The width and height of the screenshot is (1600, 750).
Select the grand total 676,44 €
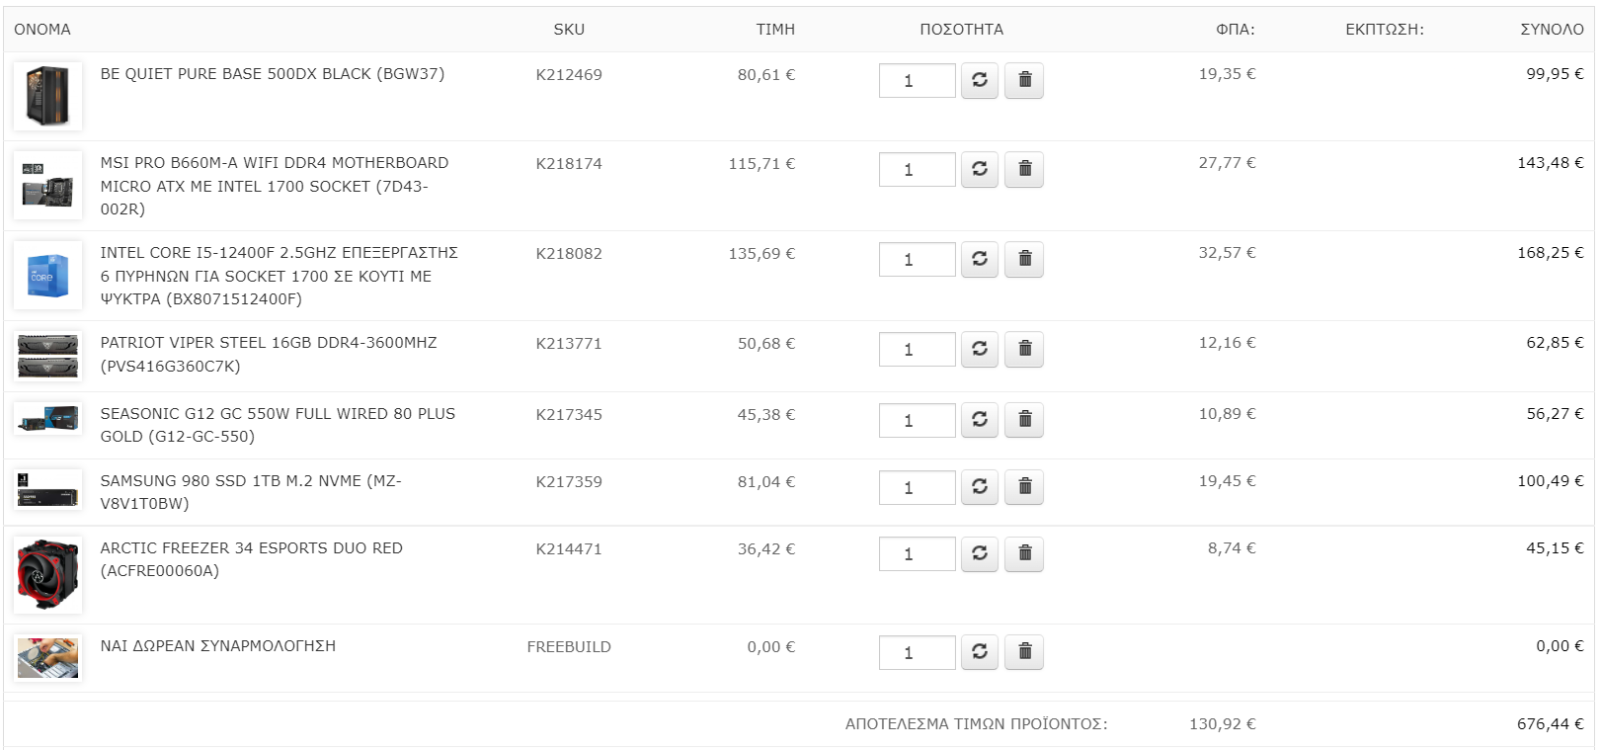[1550, 724]
